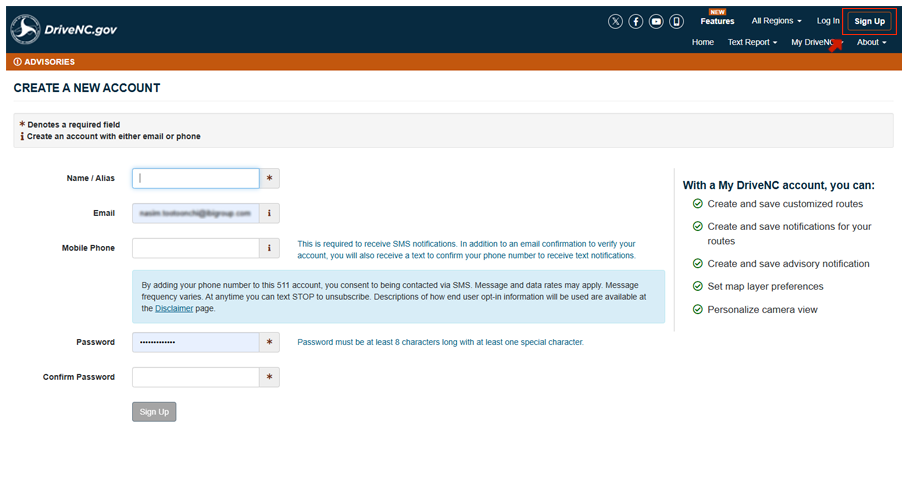Focus the Email input field

coord(196,213)
